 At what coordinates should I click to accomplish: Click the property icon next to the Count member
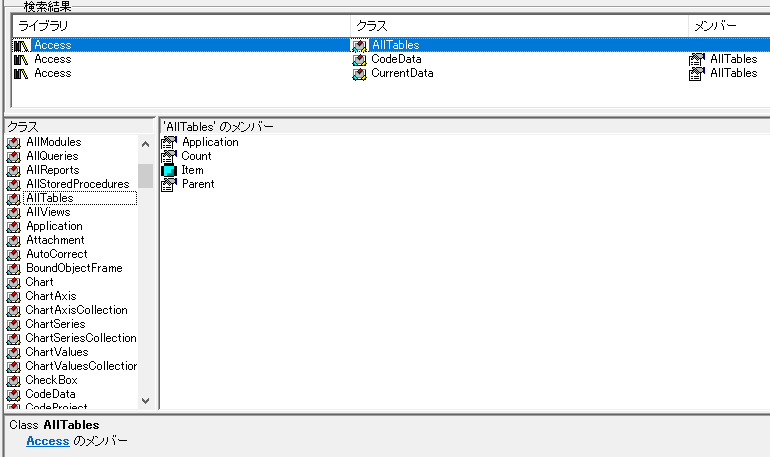point(169,157)
